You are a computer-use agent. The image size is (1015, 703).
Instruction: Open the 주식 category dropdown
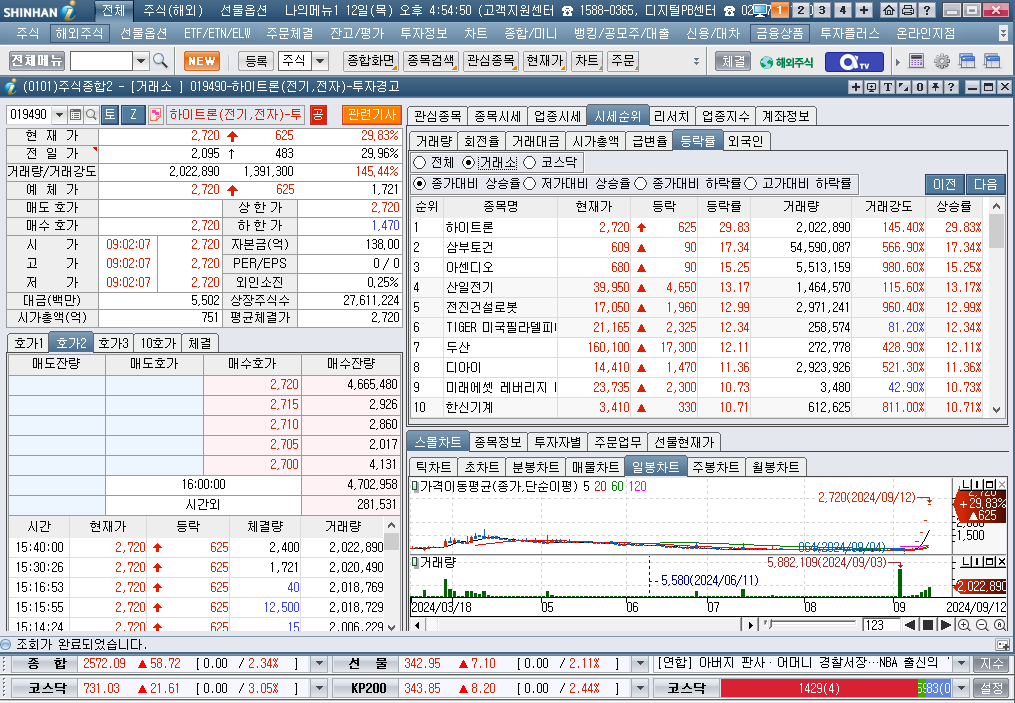tap(320, 61)
